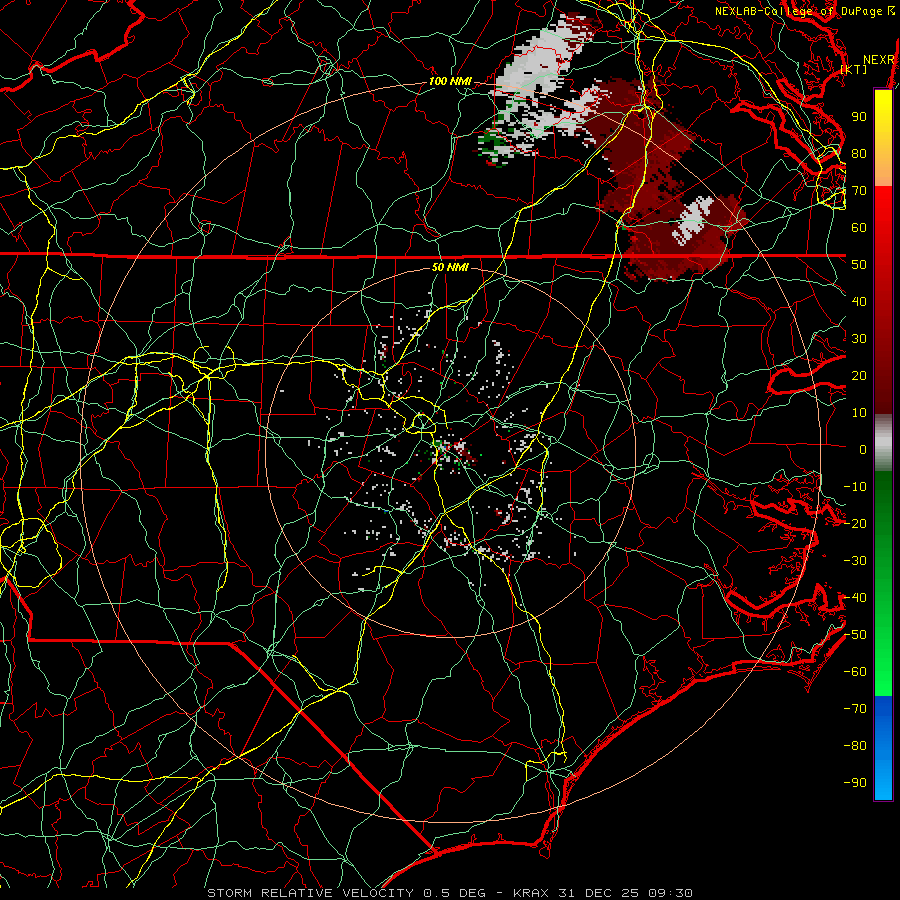Click the positive 10 knot scale label
Screen dimensions: 900x900
[x=859, y=413]
